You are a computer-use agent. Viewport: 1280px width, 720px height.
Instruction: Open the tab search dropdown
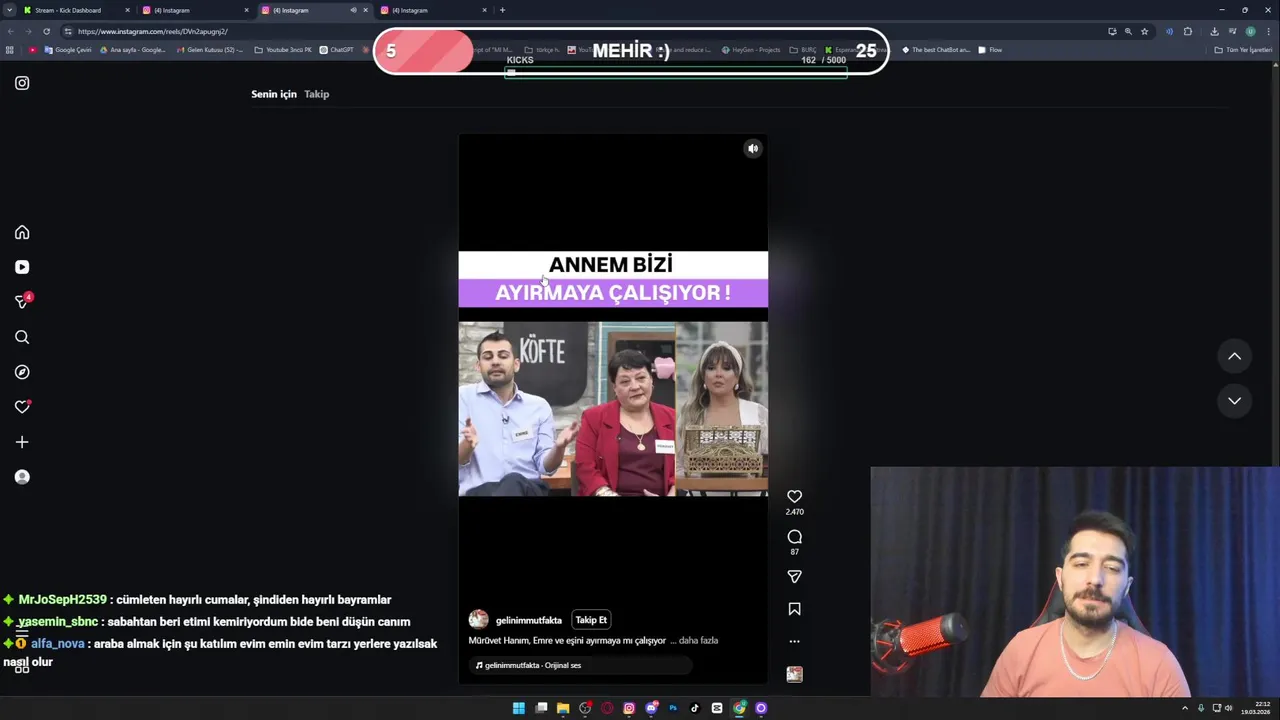(9, 10)
